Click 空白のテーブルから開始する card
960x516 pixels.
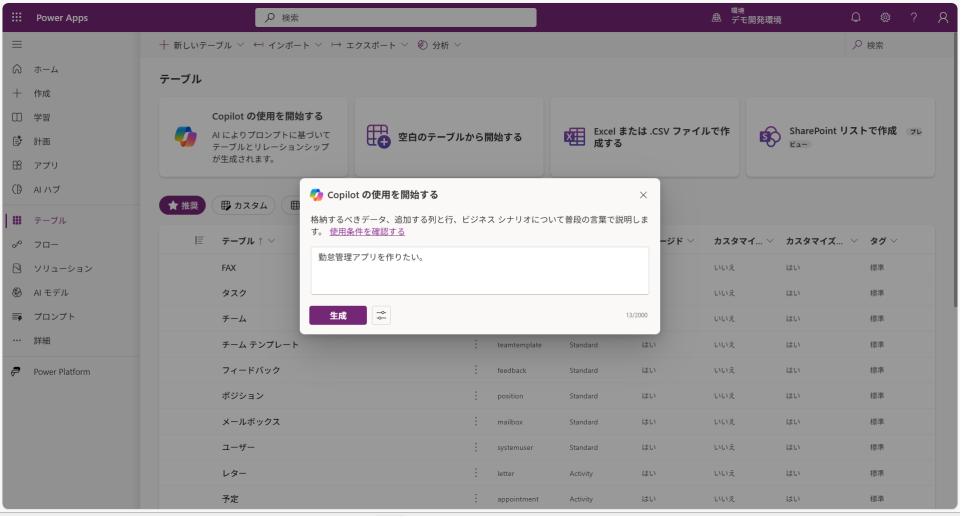tap(449, 137)
